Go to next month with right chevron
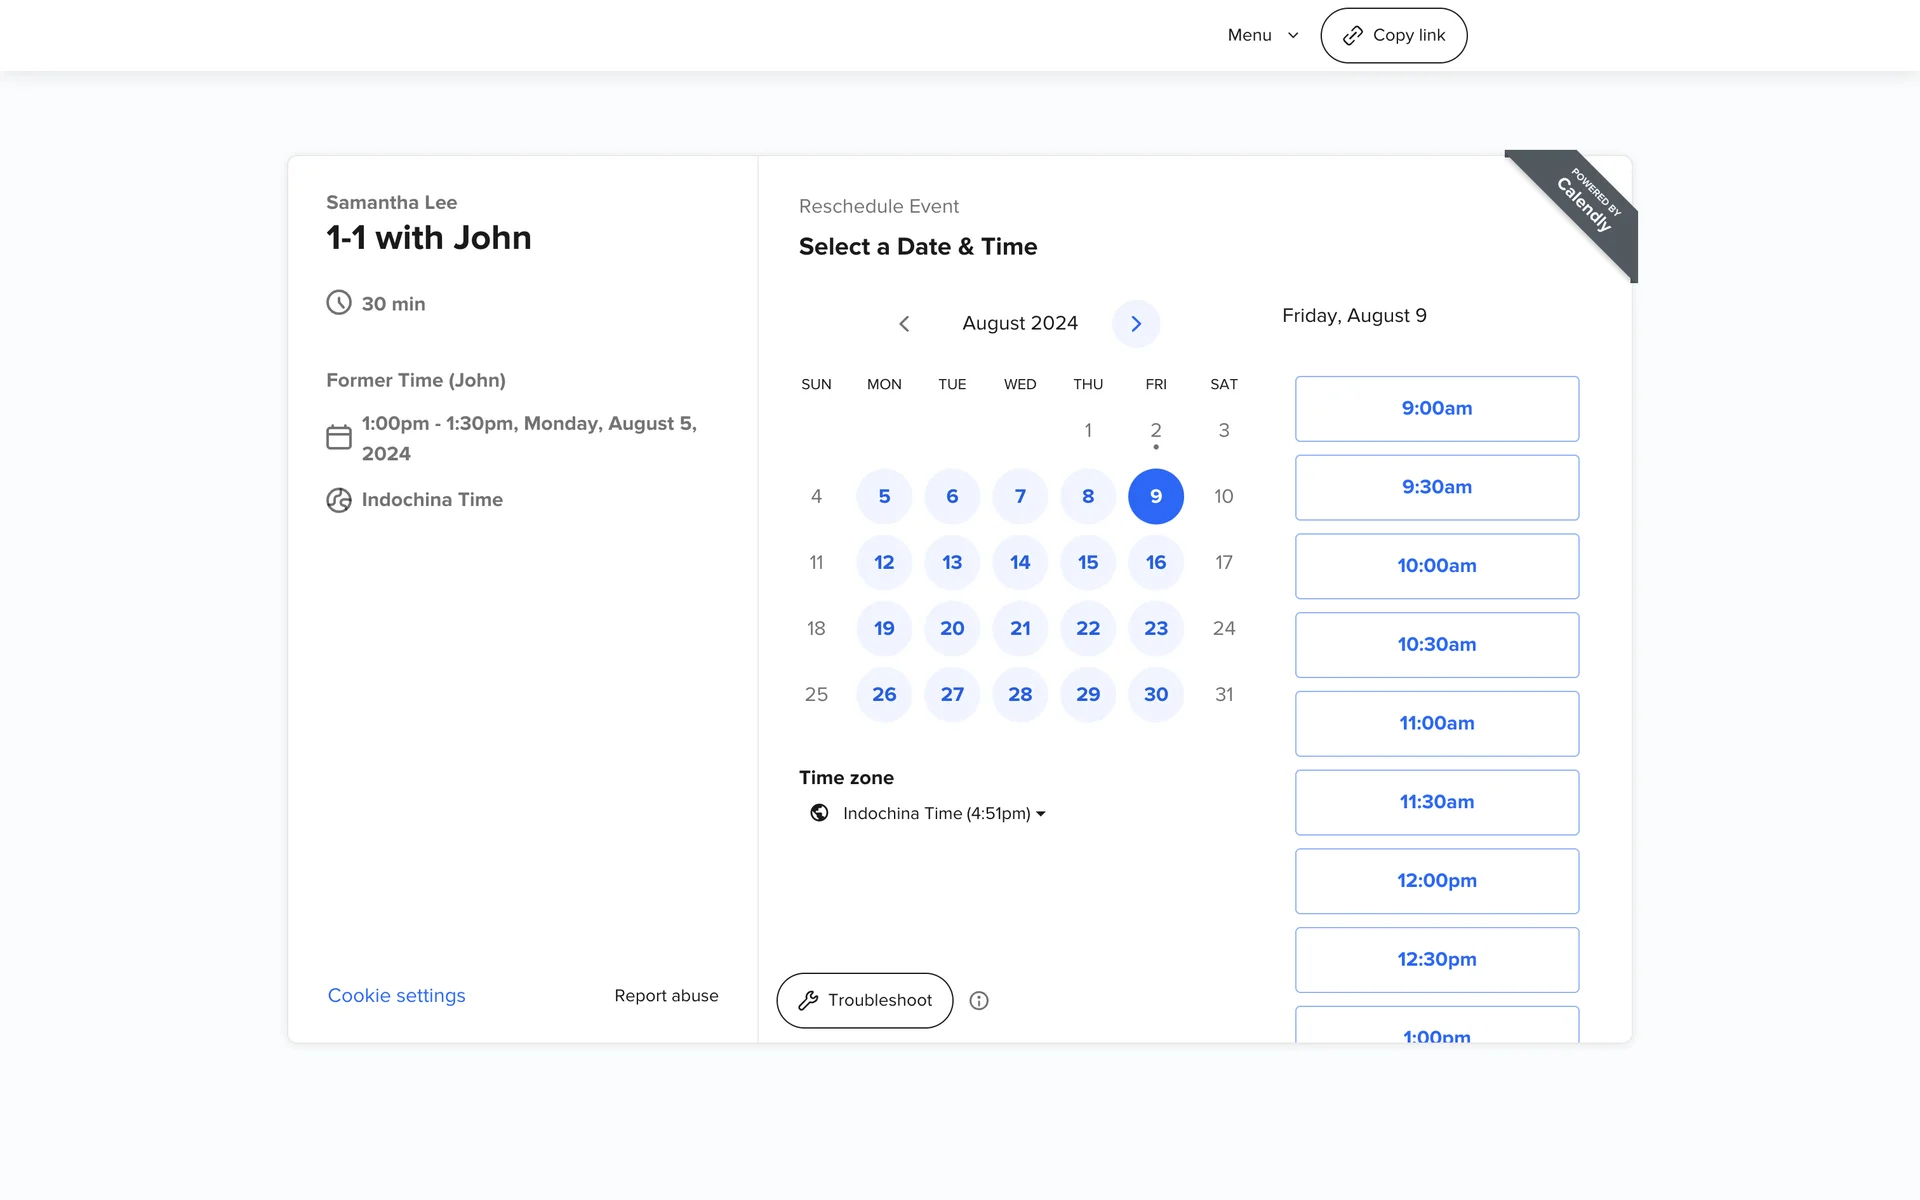1920x1200 pixels. pyautogui.click(x=1135, y=324)
